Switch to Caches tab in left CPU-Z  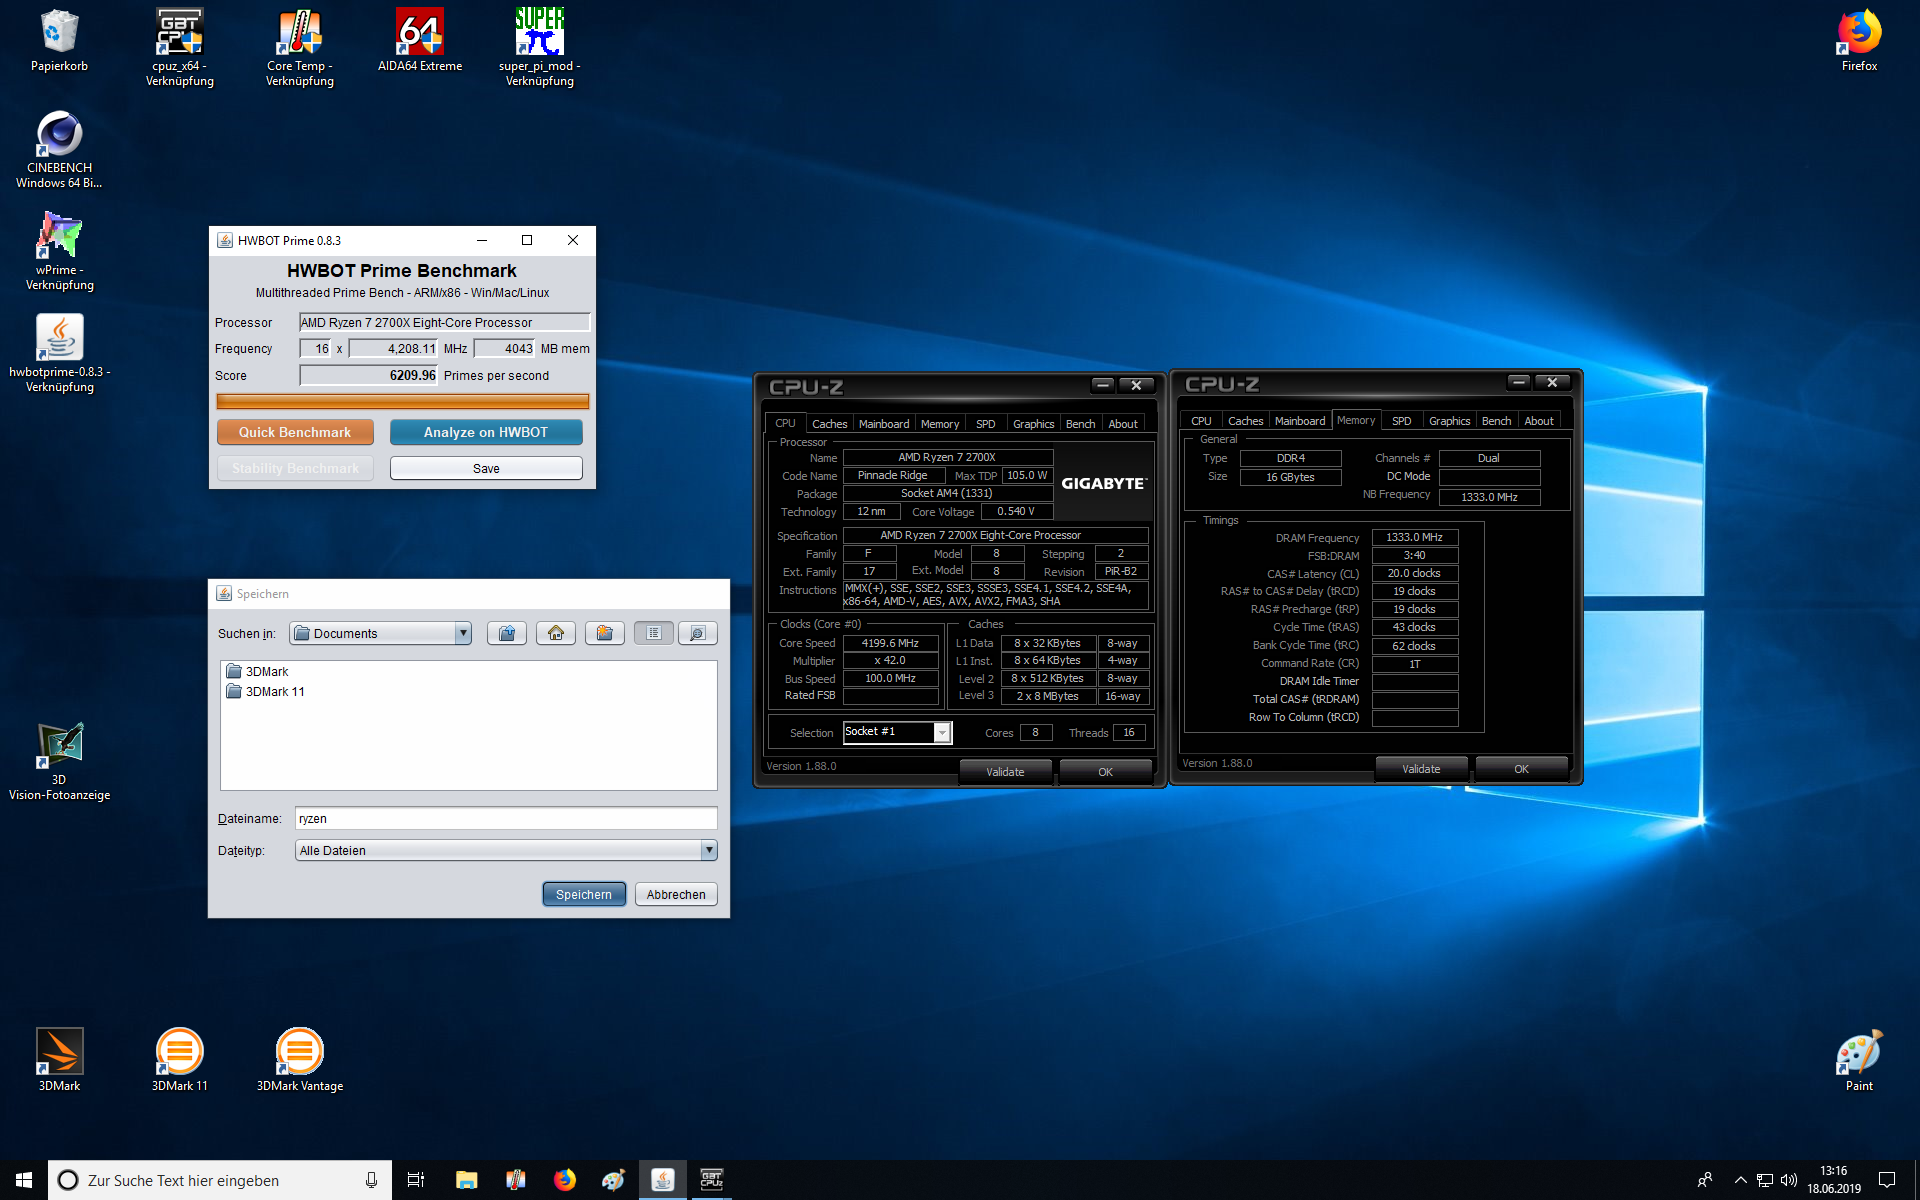click(829, 424)
